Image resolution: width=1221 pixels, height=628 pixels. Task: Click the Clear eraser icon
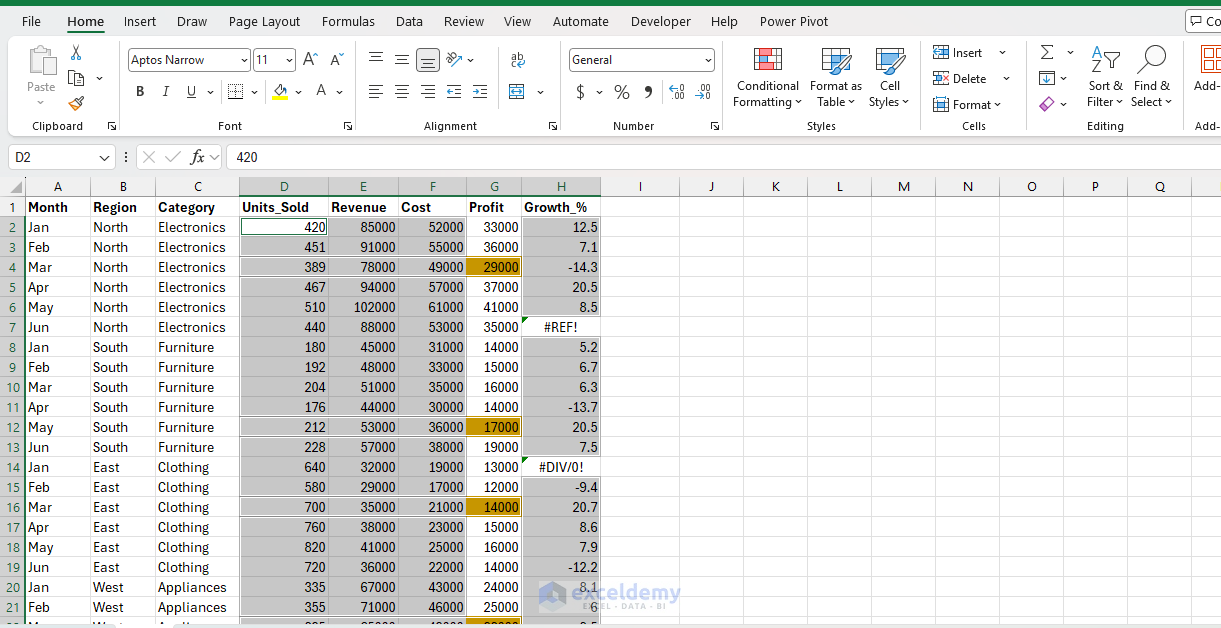tap(1047, 103)
